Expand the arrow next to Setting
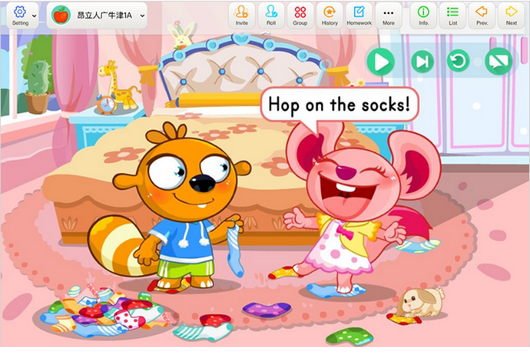This screenshot has height=360, width=530. pos(34,16)
